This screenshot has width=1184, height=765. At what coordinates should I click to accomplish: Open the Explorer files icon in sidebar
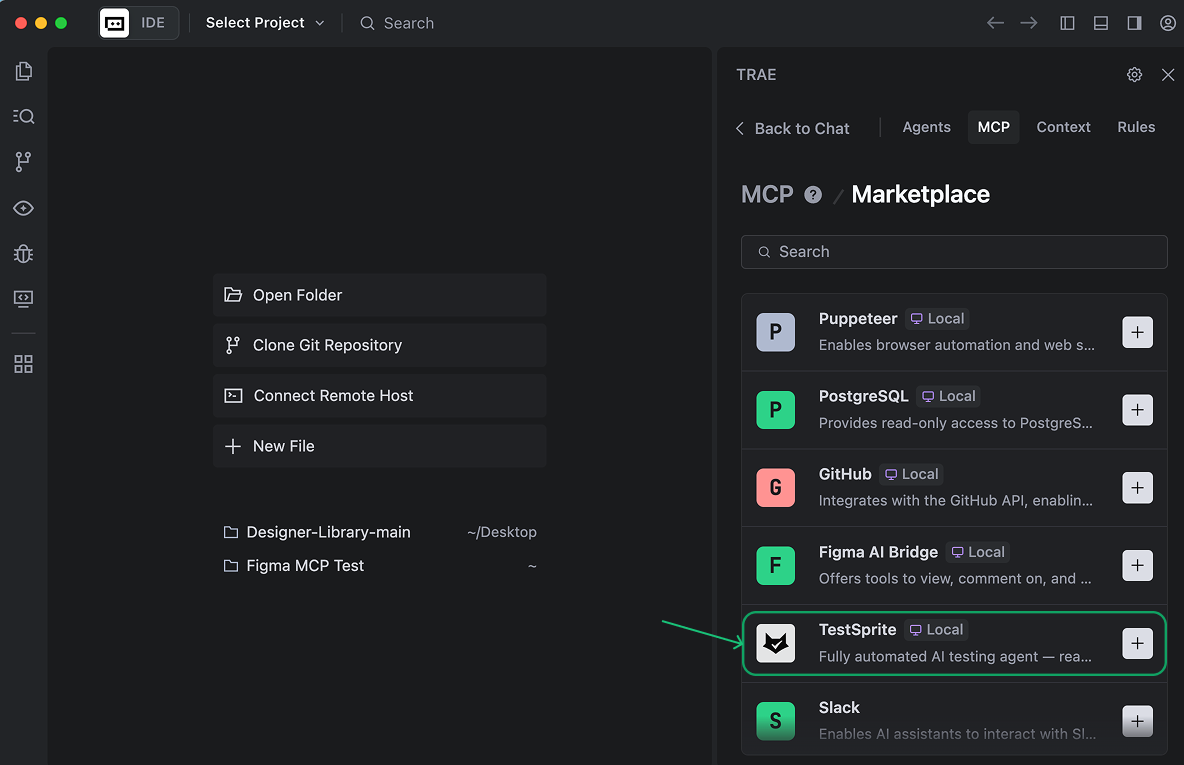(x=23, y=71)
